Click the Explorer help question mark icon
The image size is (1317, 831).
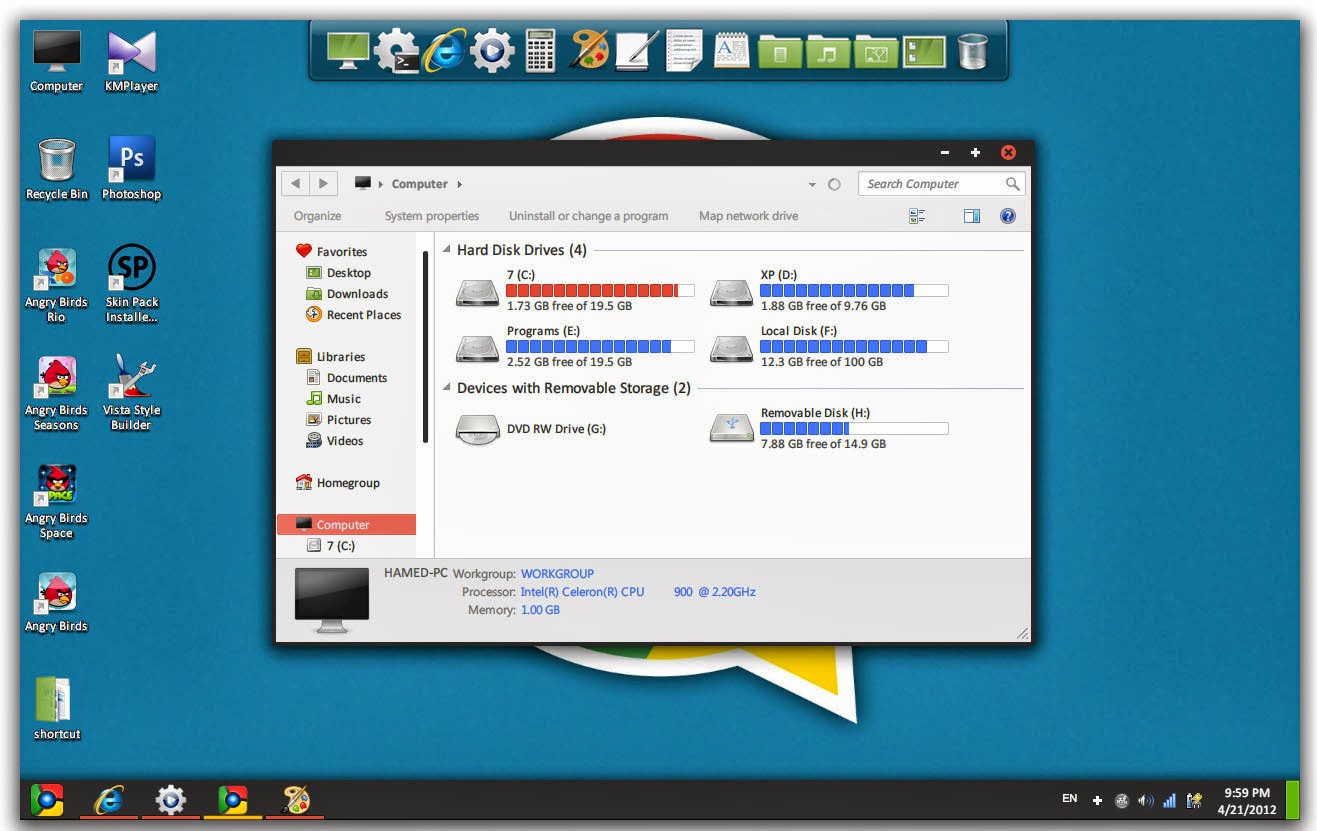1008,216
